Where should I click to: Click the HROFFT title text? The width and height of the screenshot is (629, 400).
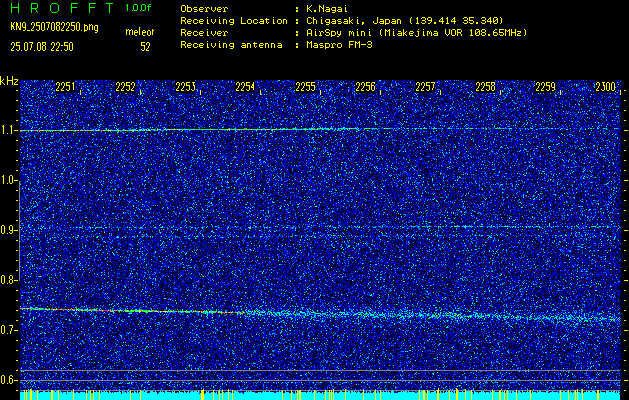[x=62, y=8]
